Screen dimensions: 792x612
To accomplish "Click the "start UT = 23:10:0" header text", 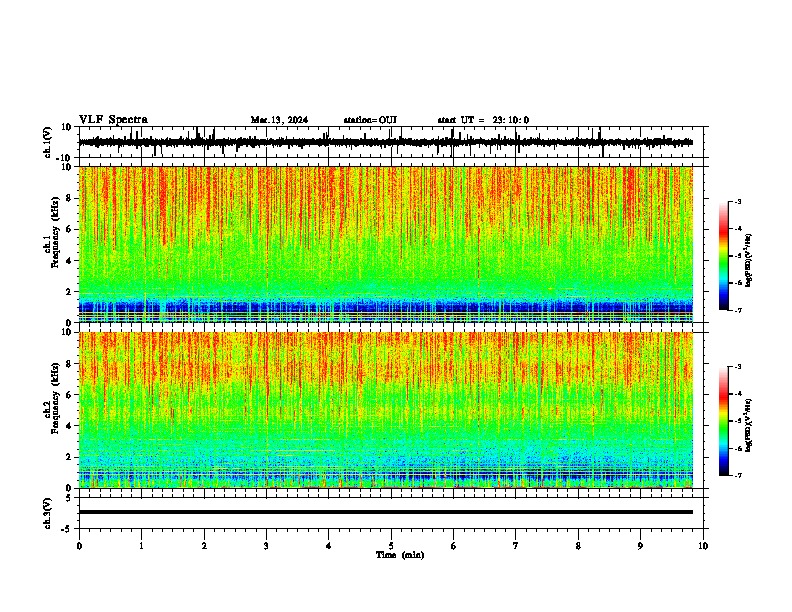I will coord(483,120).
